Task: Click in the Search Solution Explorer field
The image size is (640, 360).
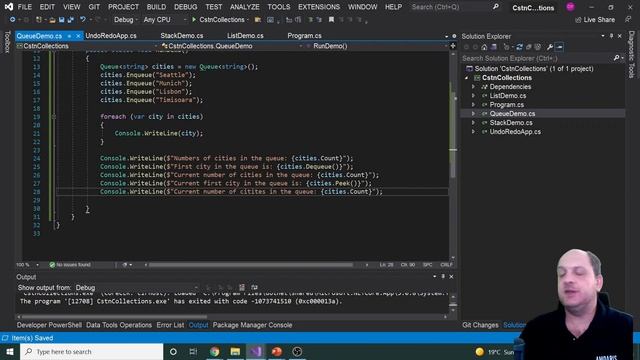Action: (536, 58)
